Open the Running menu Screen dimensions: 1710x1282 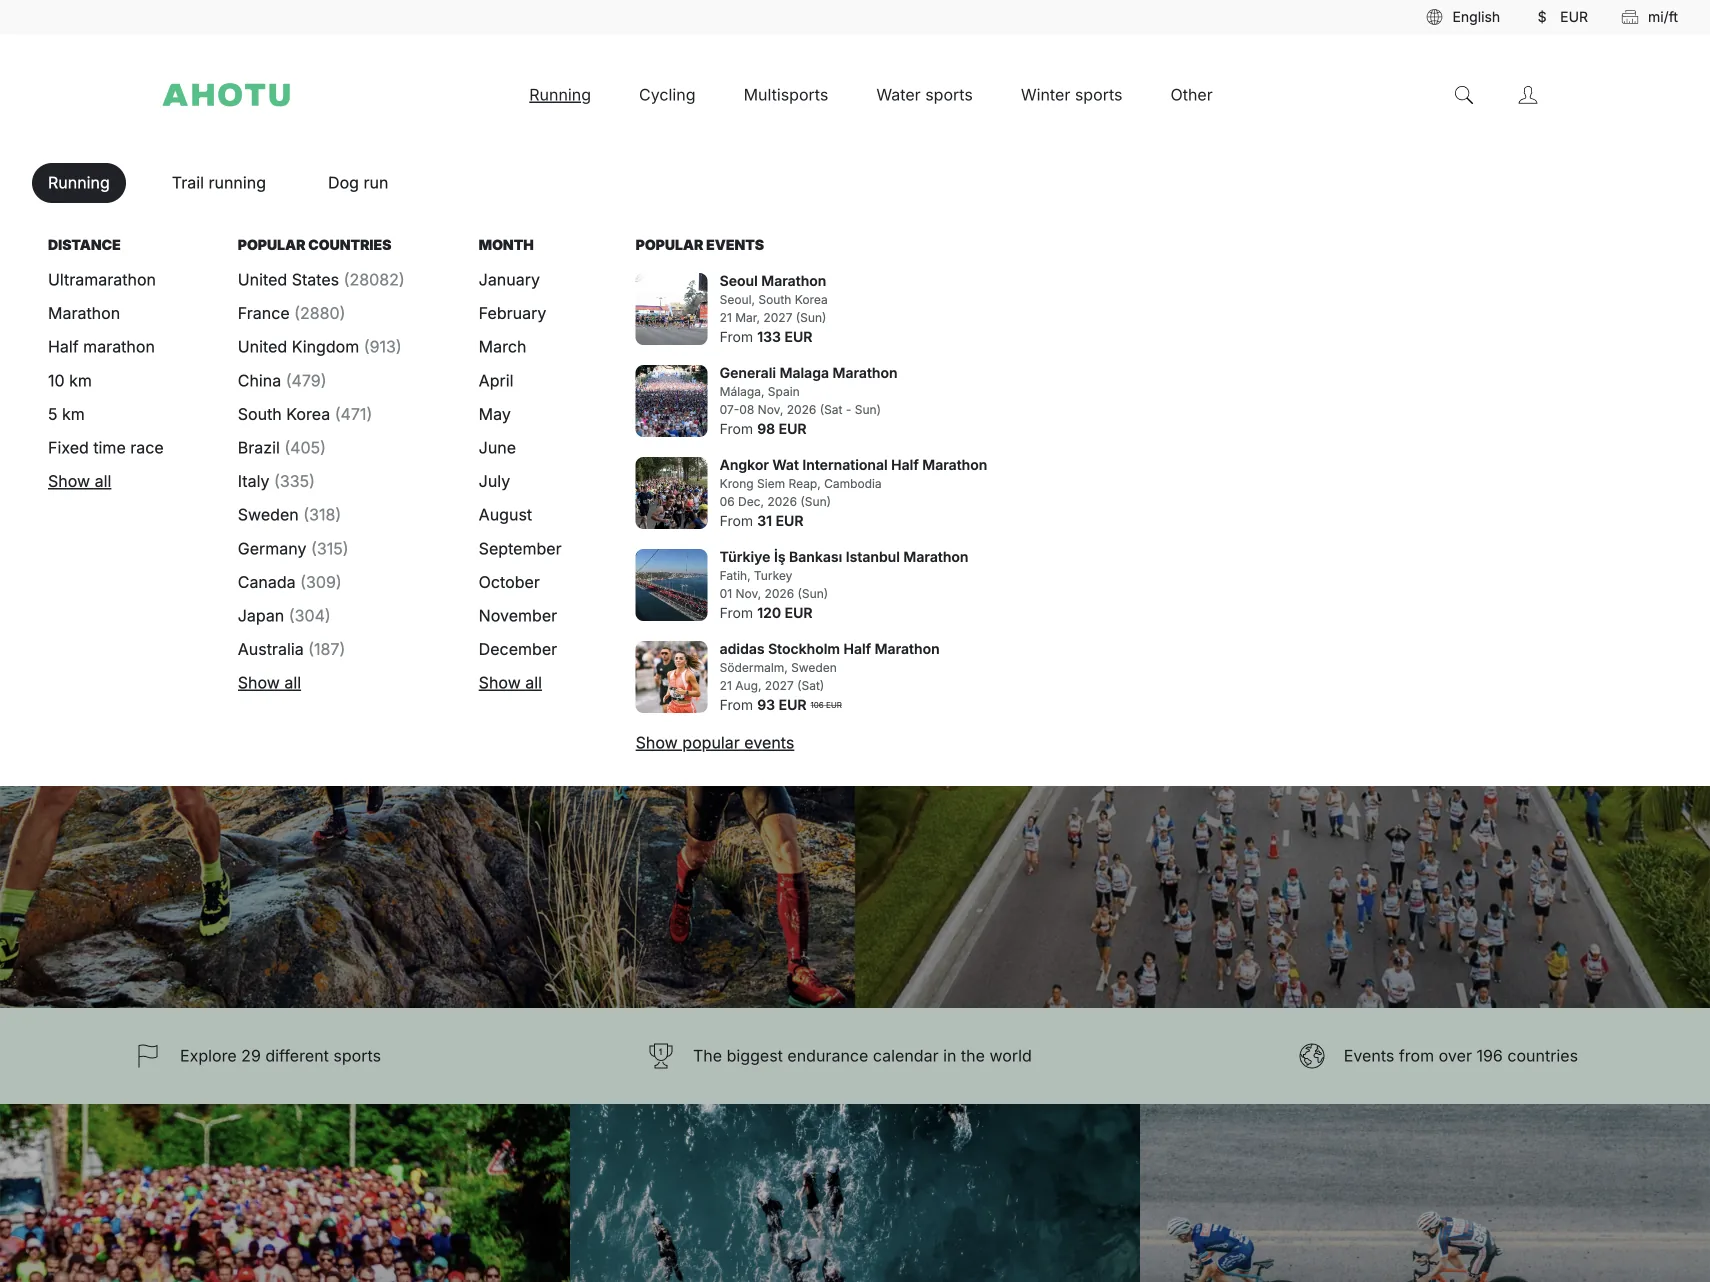[560, 95]
